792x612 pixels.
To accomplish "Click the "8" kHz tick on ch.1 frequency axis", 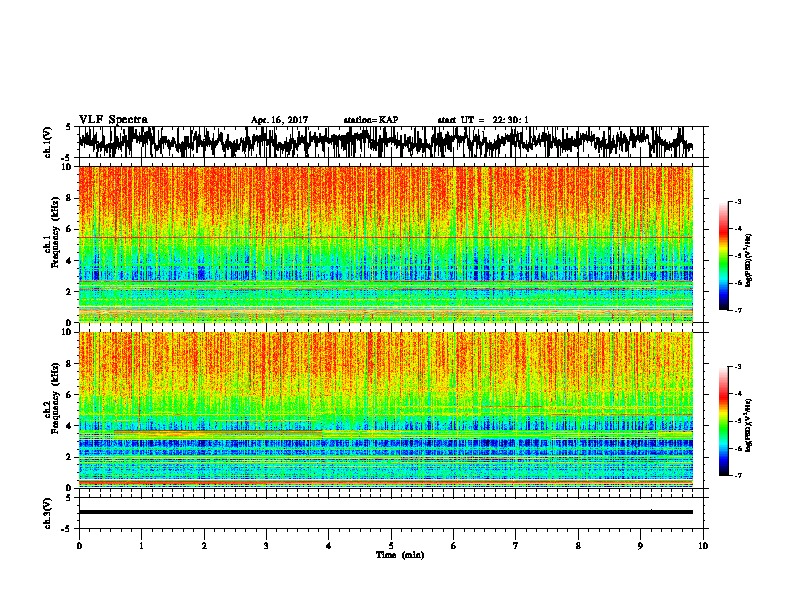I will 70,198.
